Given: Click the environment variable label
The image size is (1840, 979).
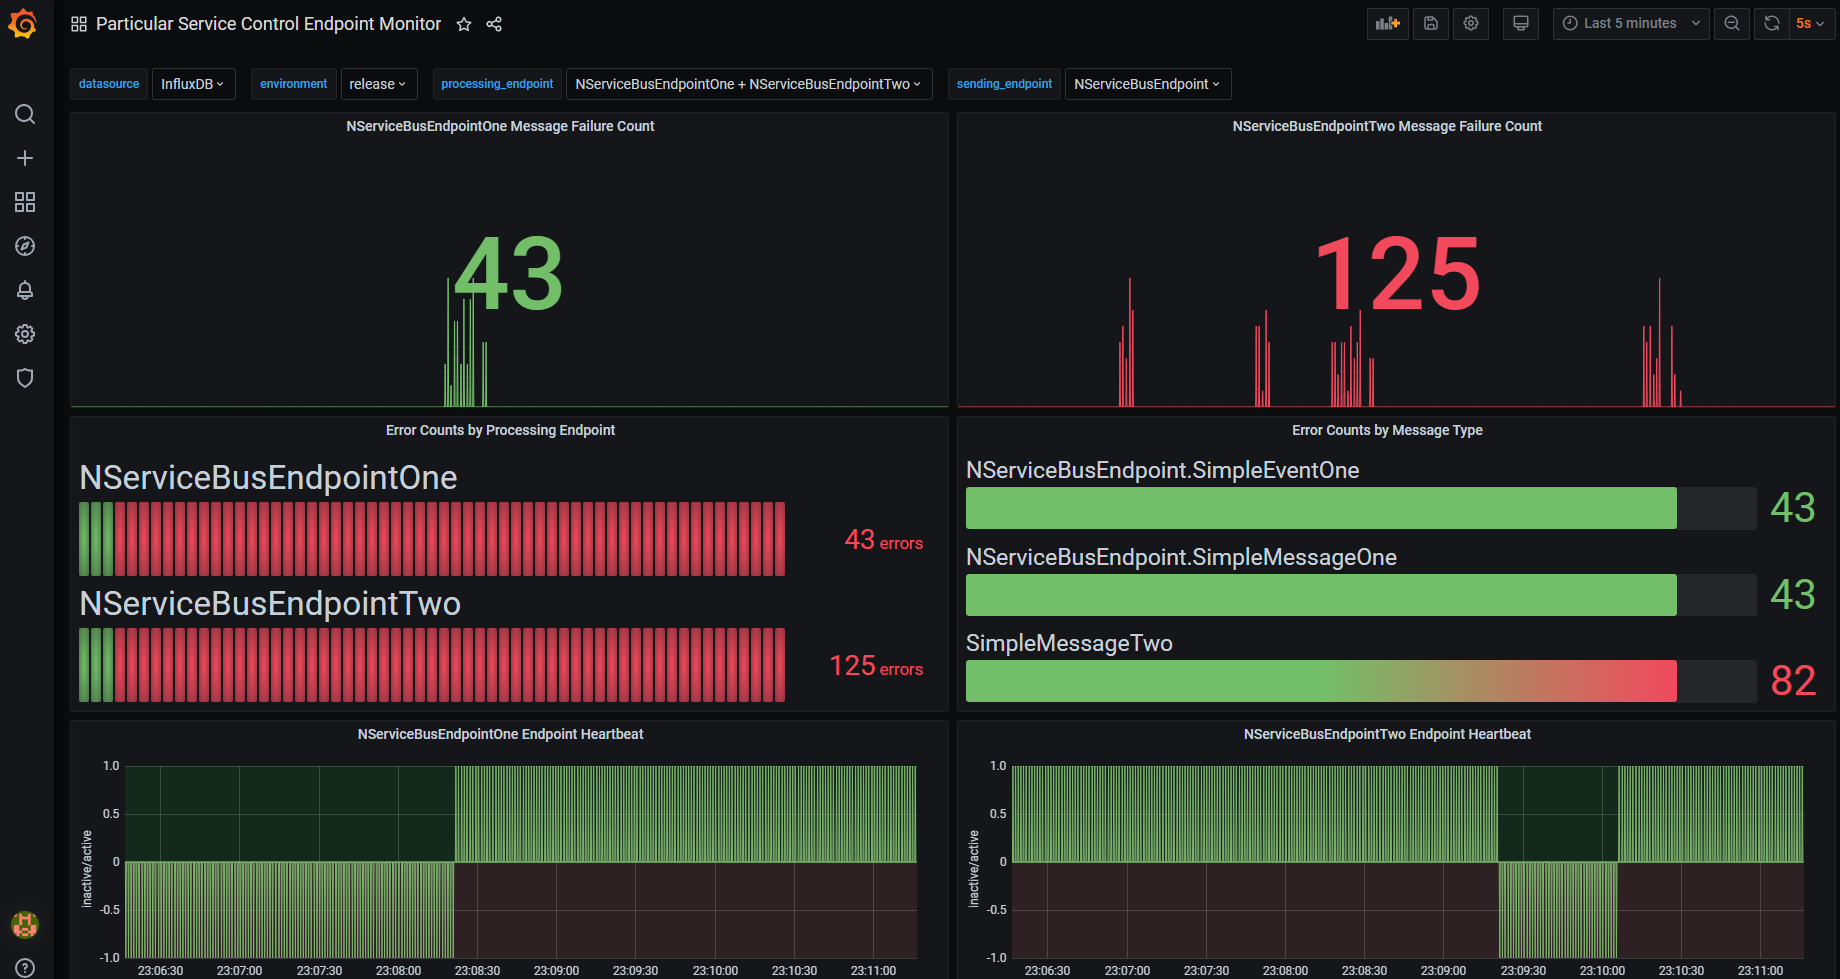Looking at the screenshot, I should pyautogui.click(x=293, y=84).
